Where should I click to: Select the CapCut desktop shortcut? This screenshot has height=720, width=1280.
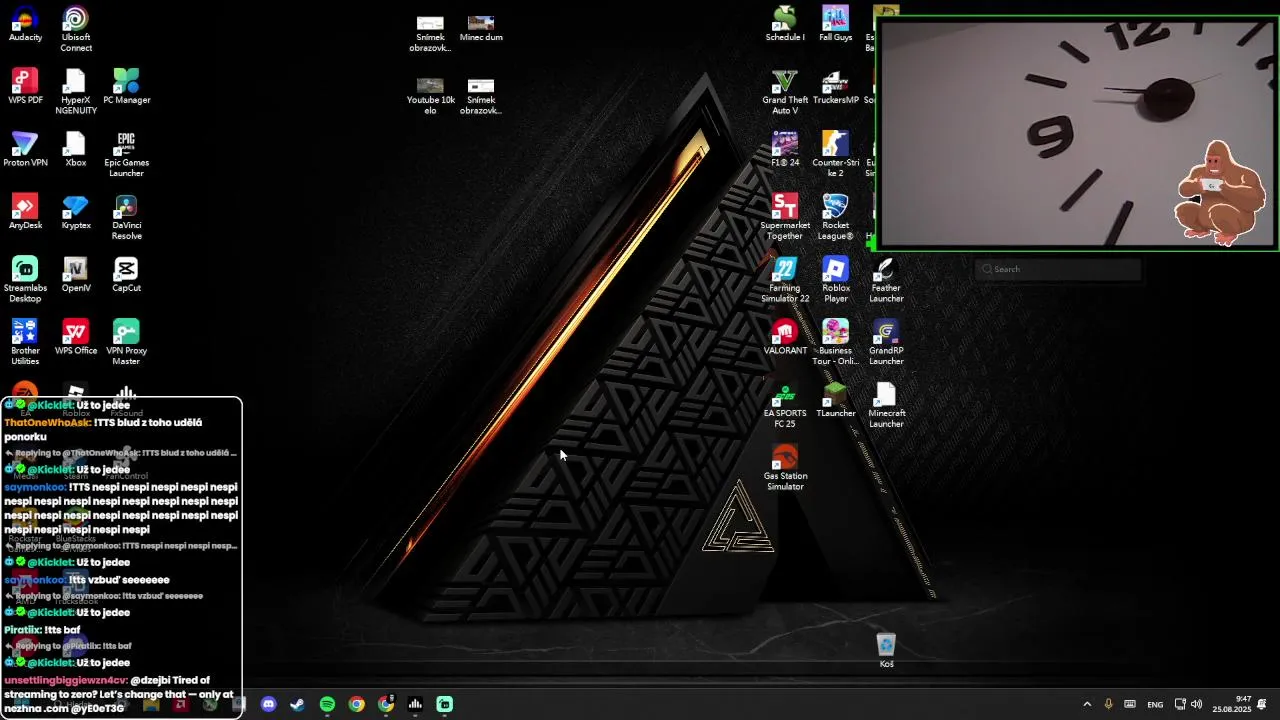126,275
